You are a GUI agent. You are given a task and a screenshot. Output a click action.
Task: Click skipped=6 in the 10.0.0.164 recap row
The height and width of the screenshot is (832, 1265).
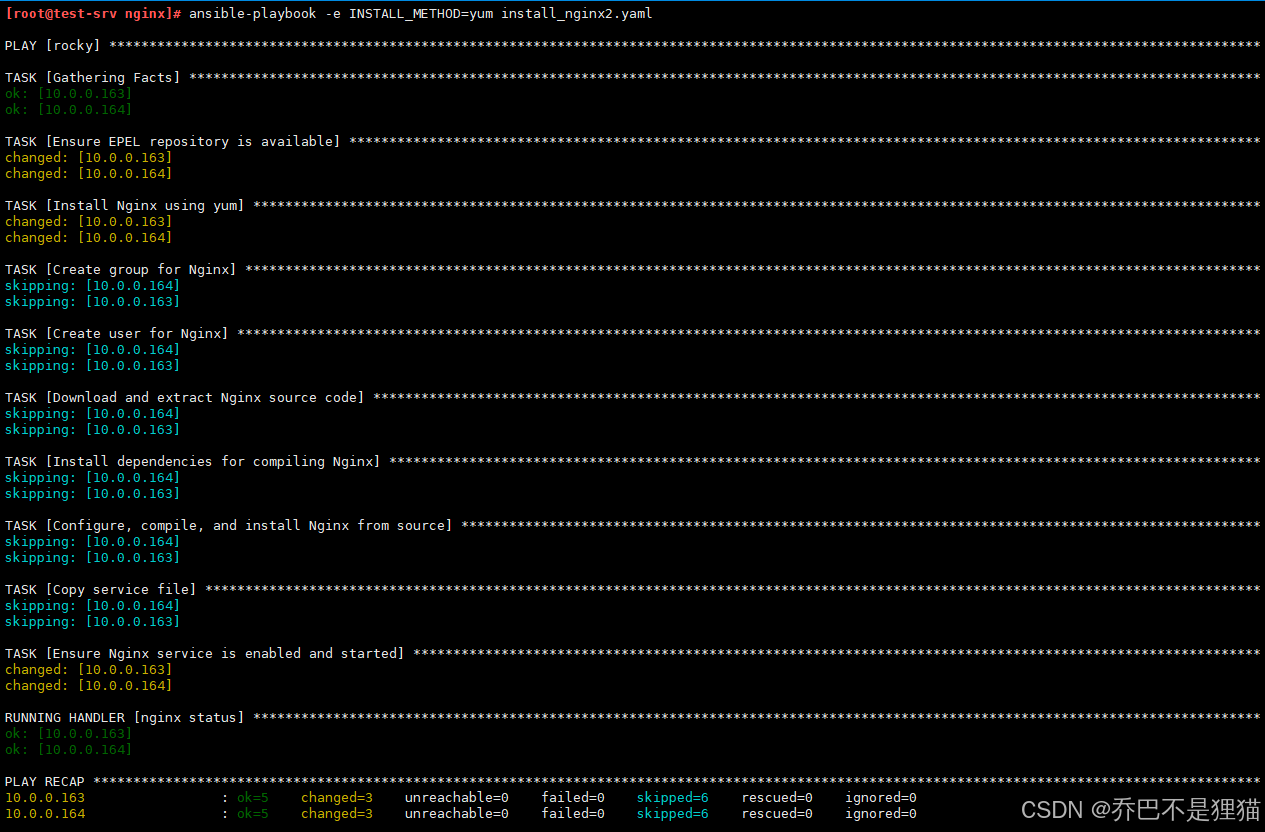(x=673, y=814)
